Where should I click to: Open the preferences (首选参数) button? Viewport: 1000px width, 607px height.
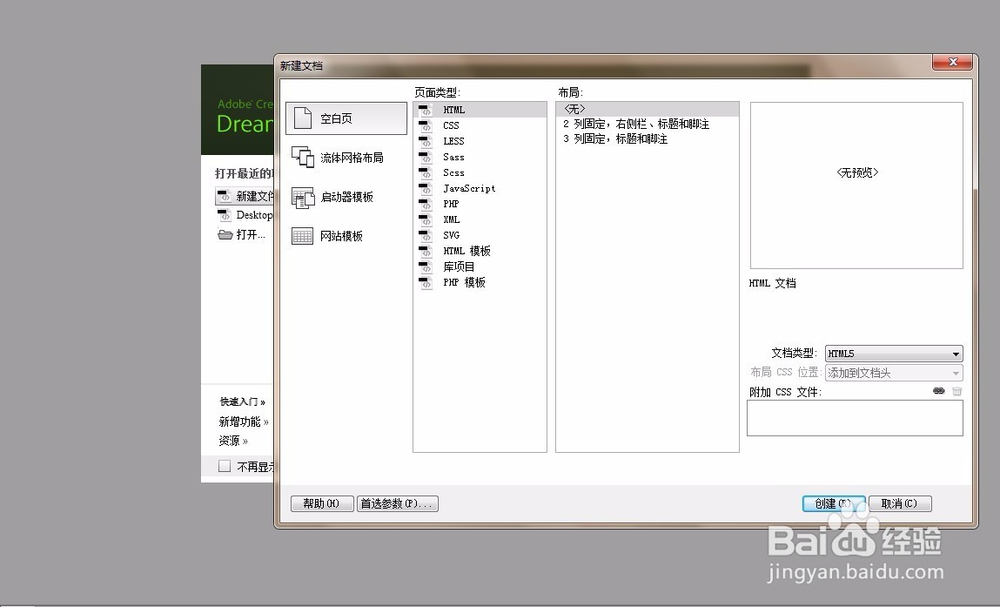point(397,504)
